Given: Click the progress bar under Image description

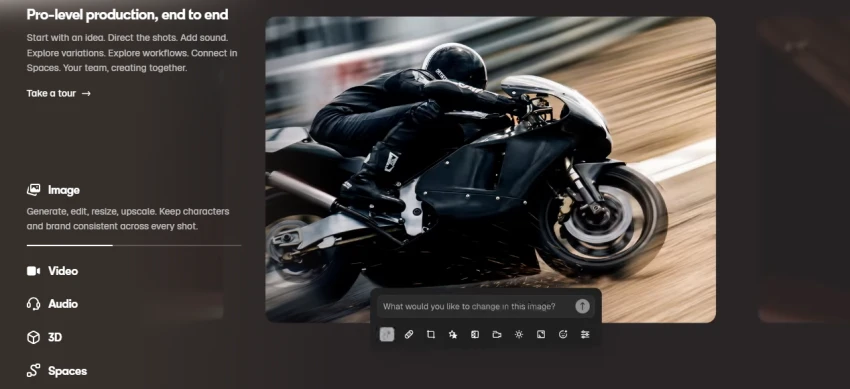Looking at the screenshot, I should [x=134, y=245].
